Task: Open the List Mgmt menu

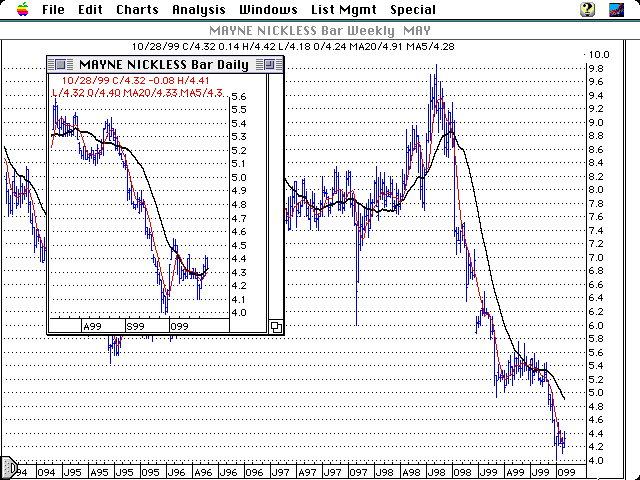Action: point(344,9)
